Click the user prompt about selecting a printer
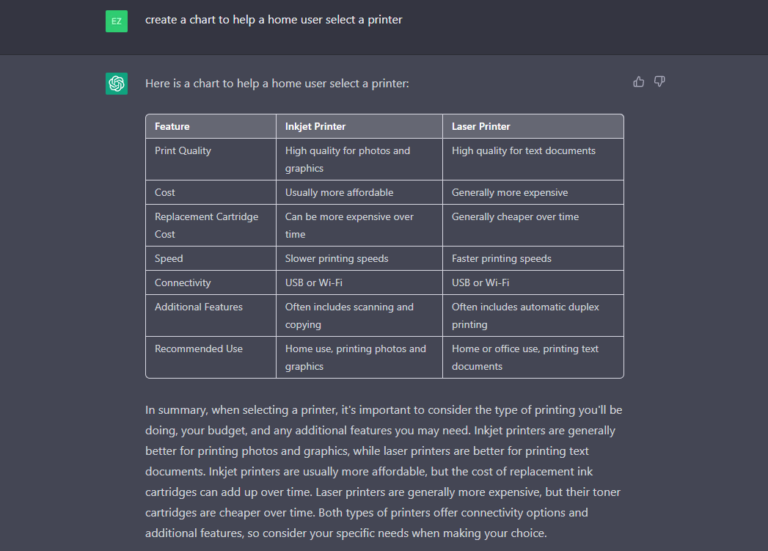 [x=273, y=20]
